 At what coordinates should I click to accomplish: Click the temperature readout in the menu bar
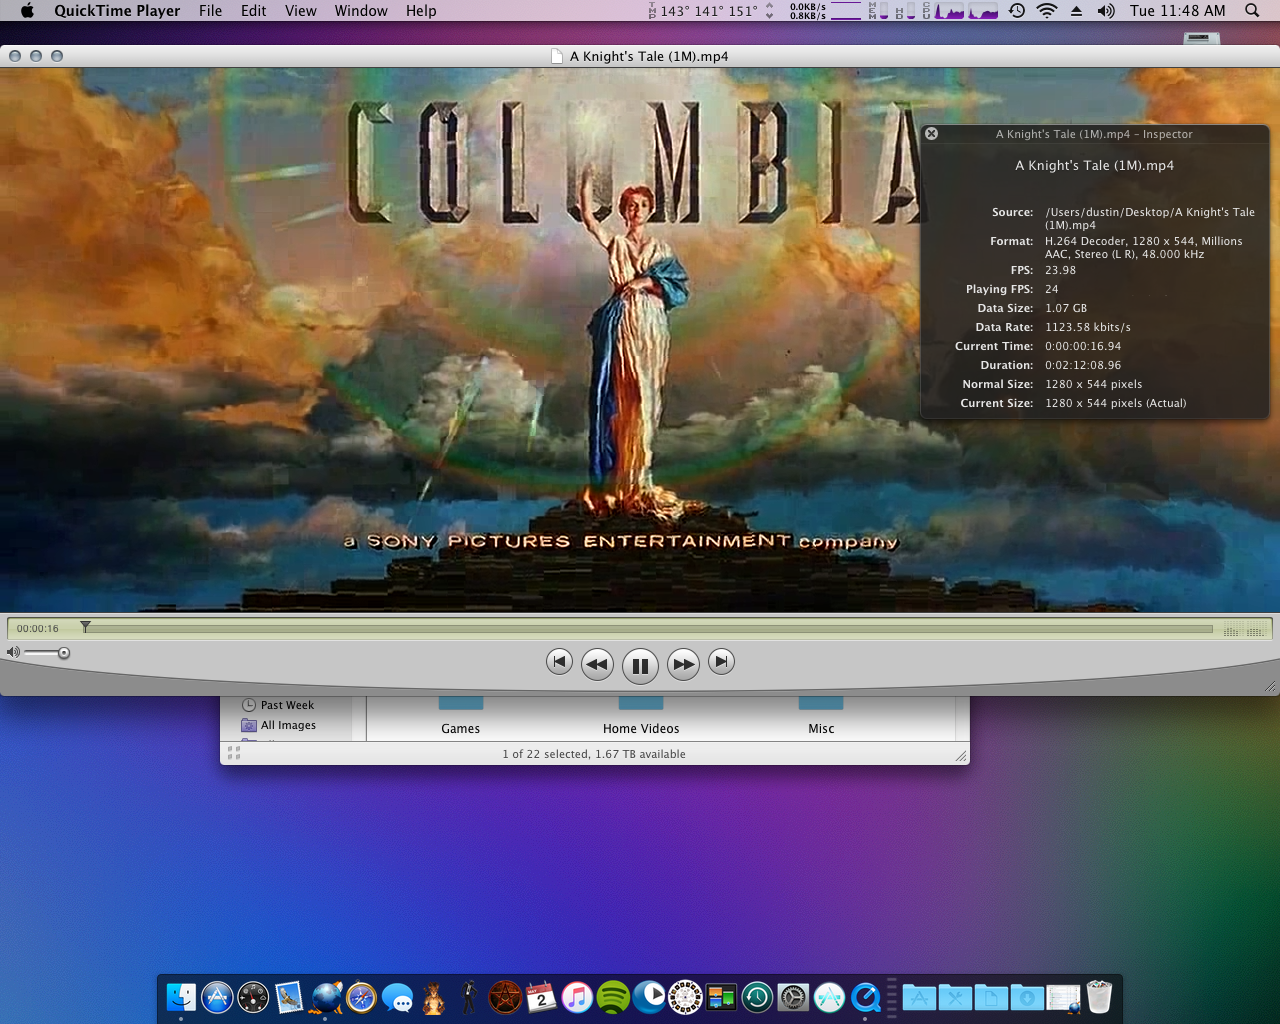708,11
